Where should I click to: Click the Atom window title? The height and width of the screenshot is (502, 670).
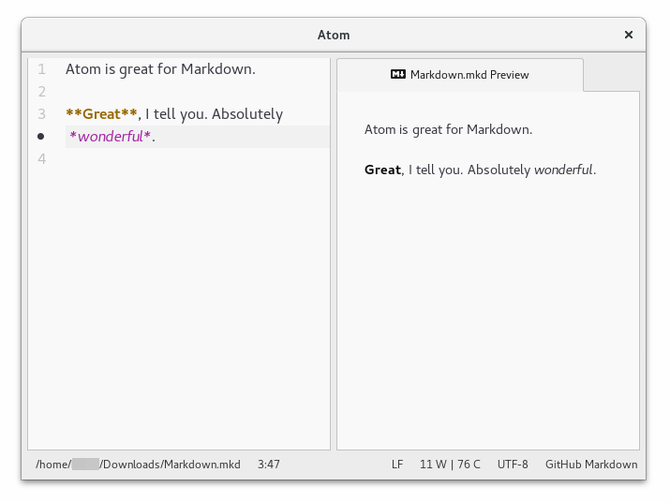[x=333, y=35]
